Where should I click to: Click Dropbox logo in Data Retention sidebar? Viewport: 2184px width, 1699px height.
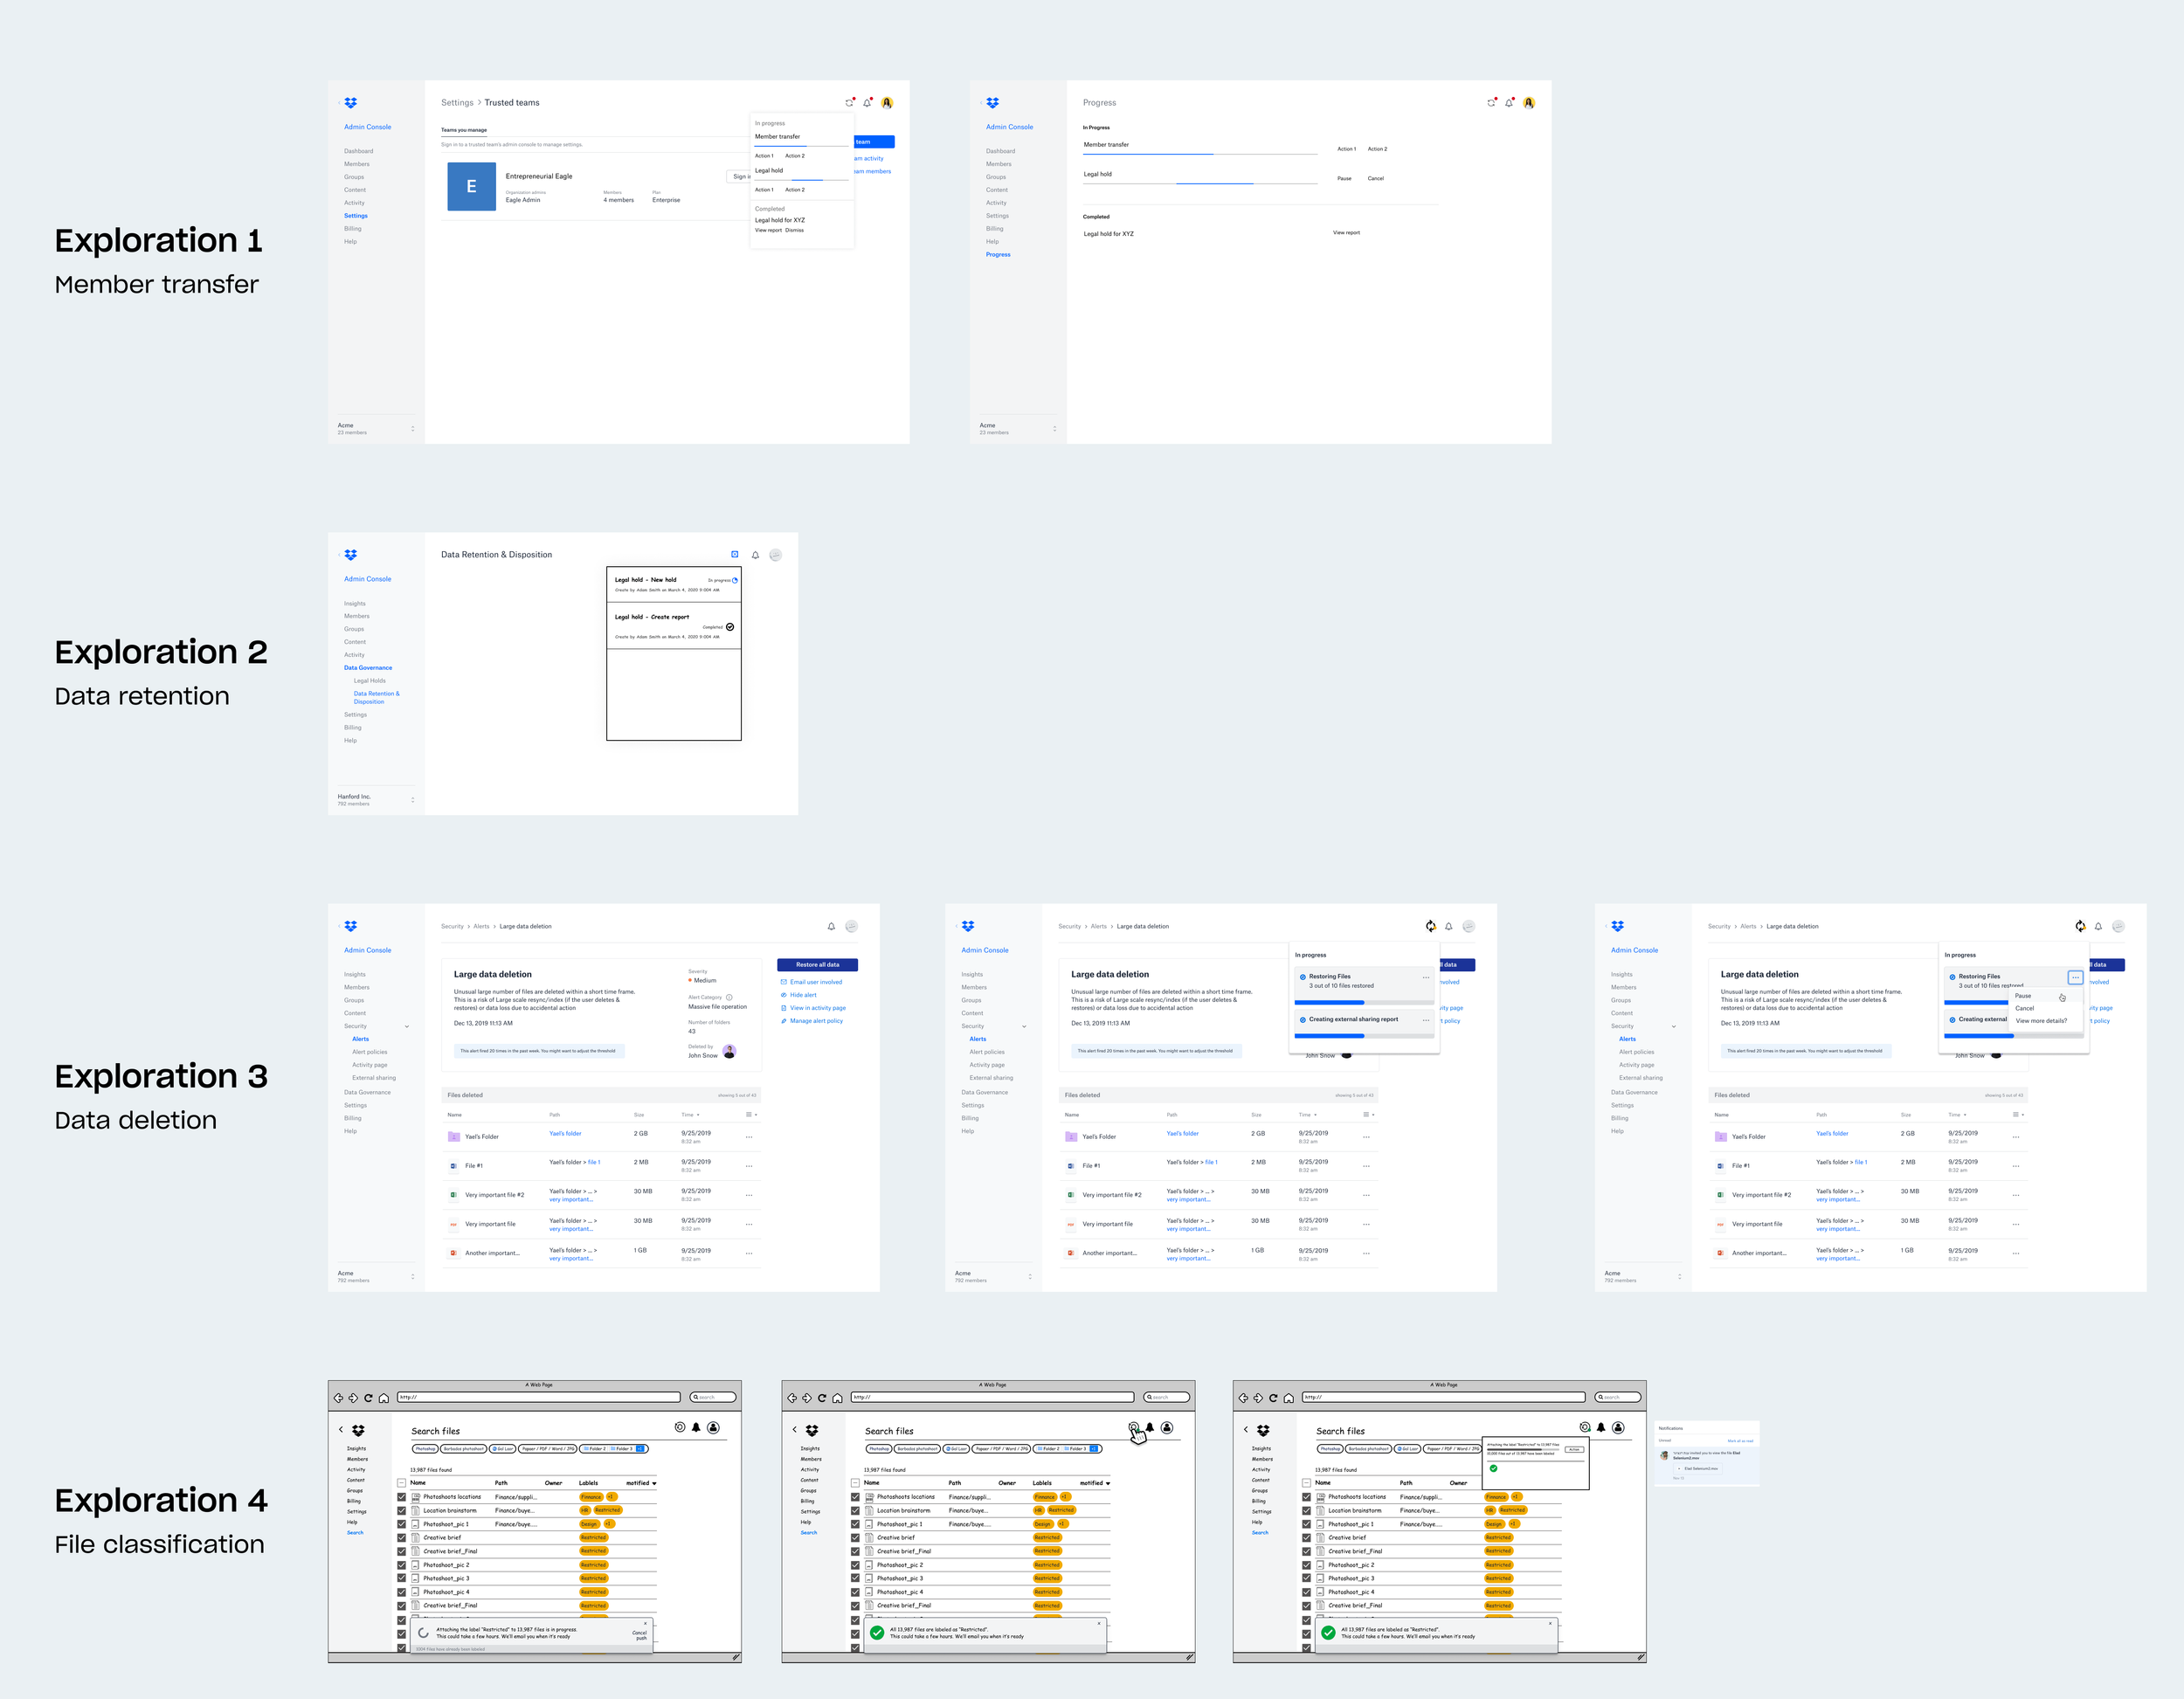[350, 555]
